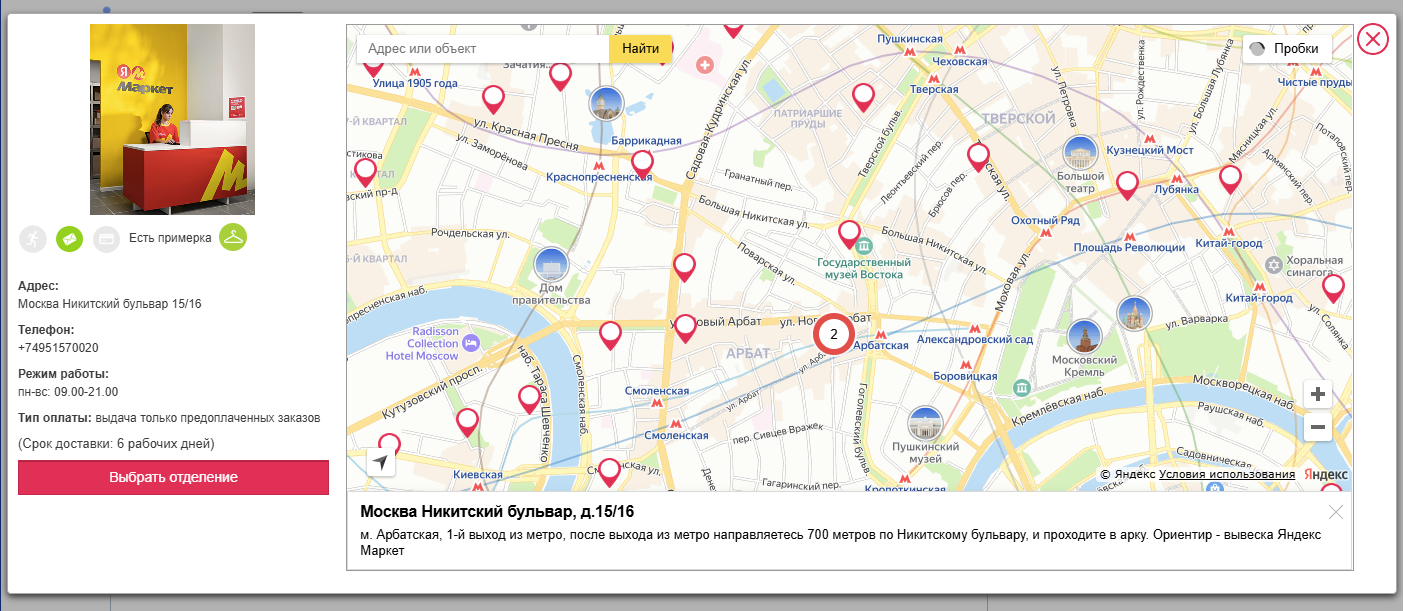The height and width of the screenshot is (611, 1404).
Task: Click the Срок доставки: 6 рабочих дней text
Action: [116, 443]
